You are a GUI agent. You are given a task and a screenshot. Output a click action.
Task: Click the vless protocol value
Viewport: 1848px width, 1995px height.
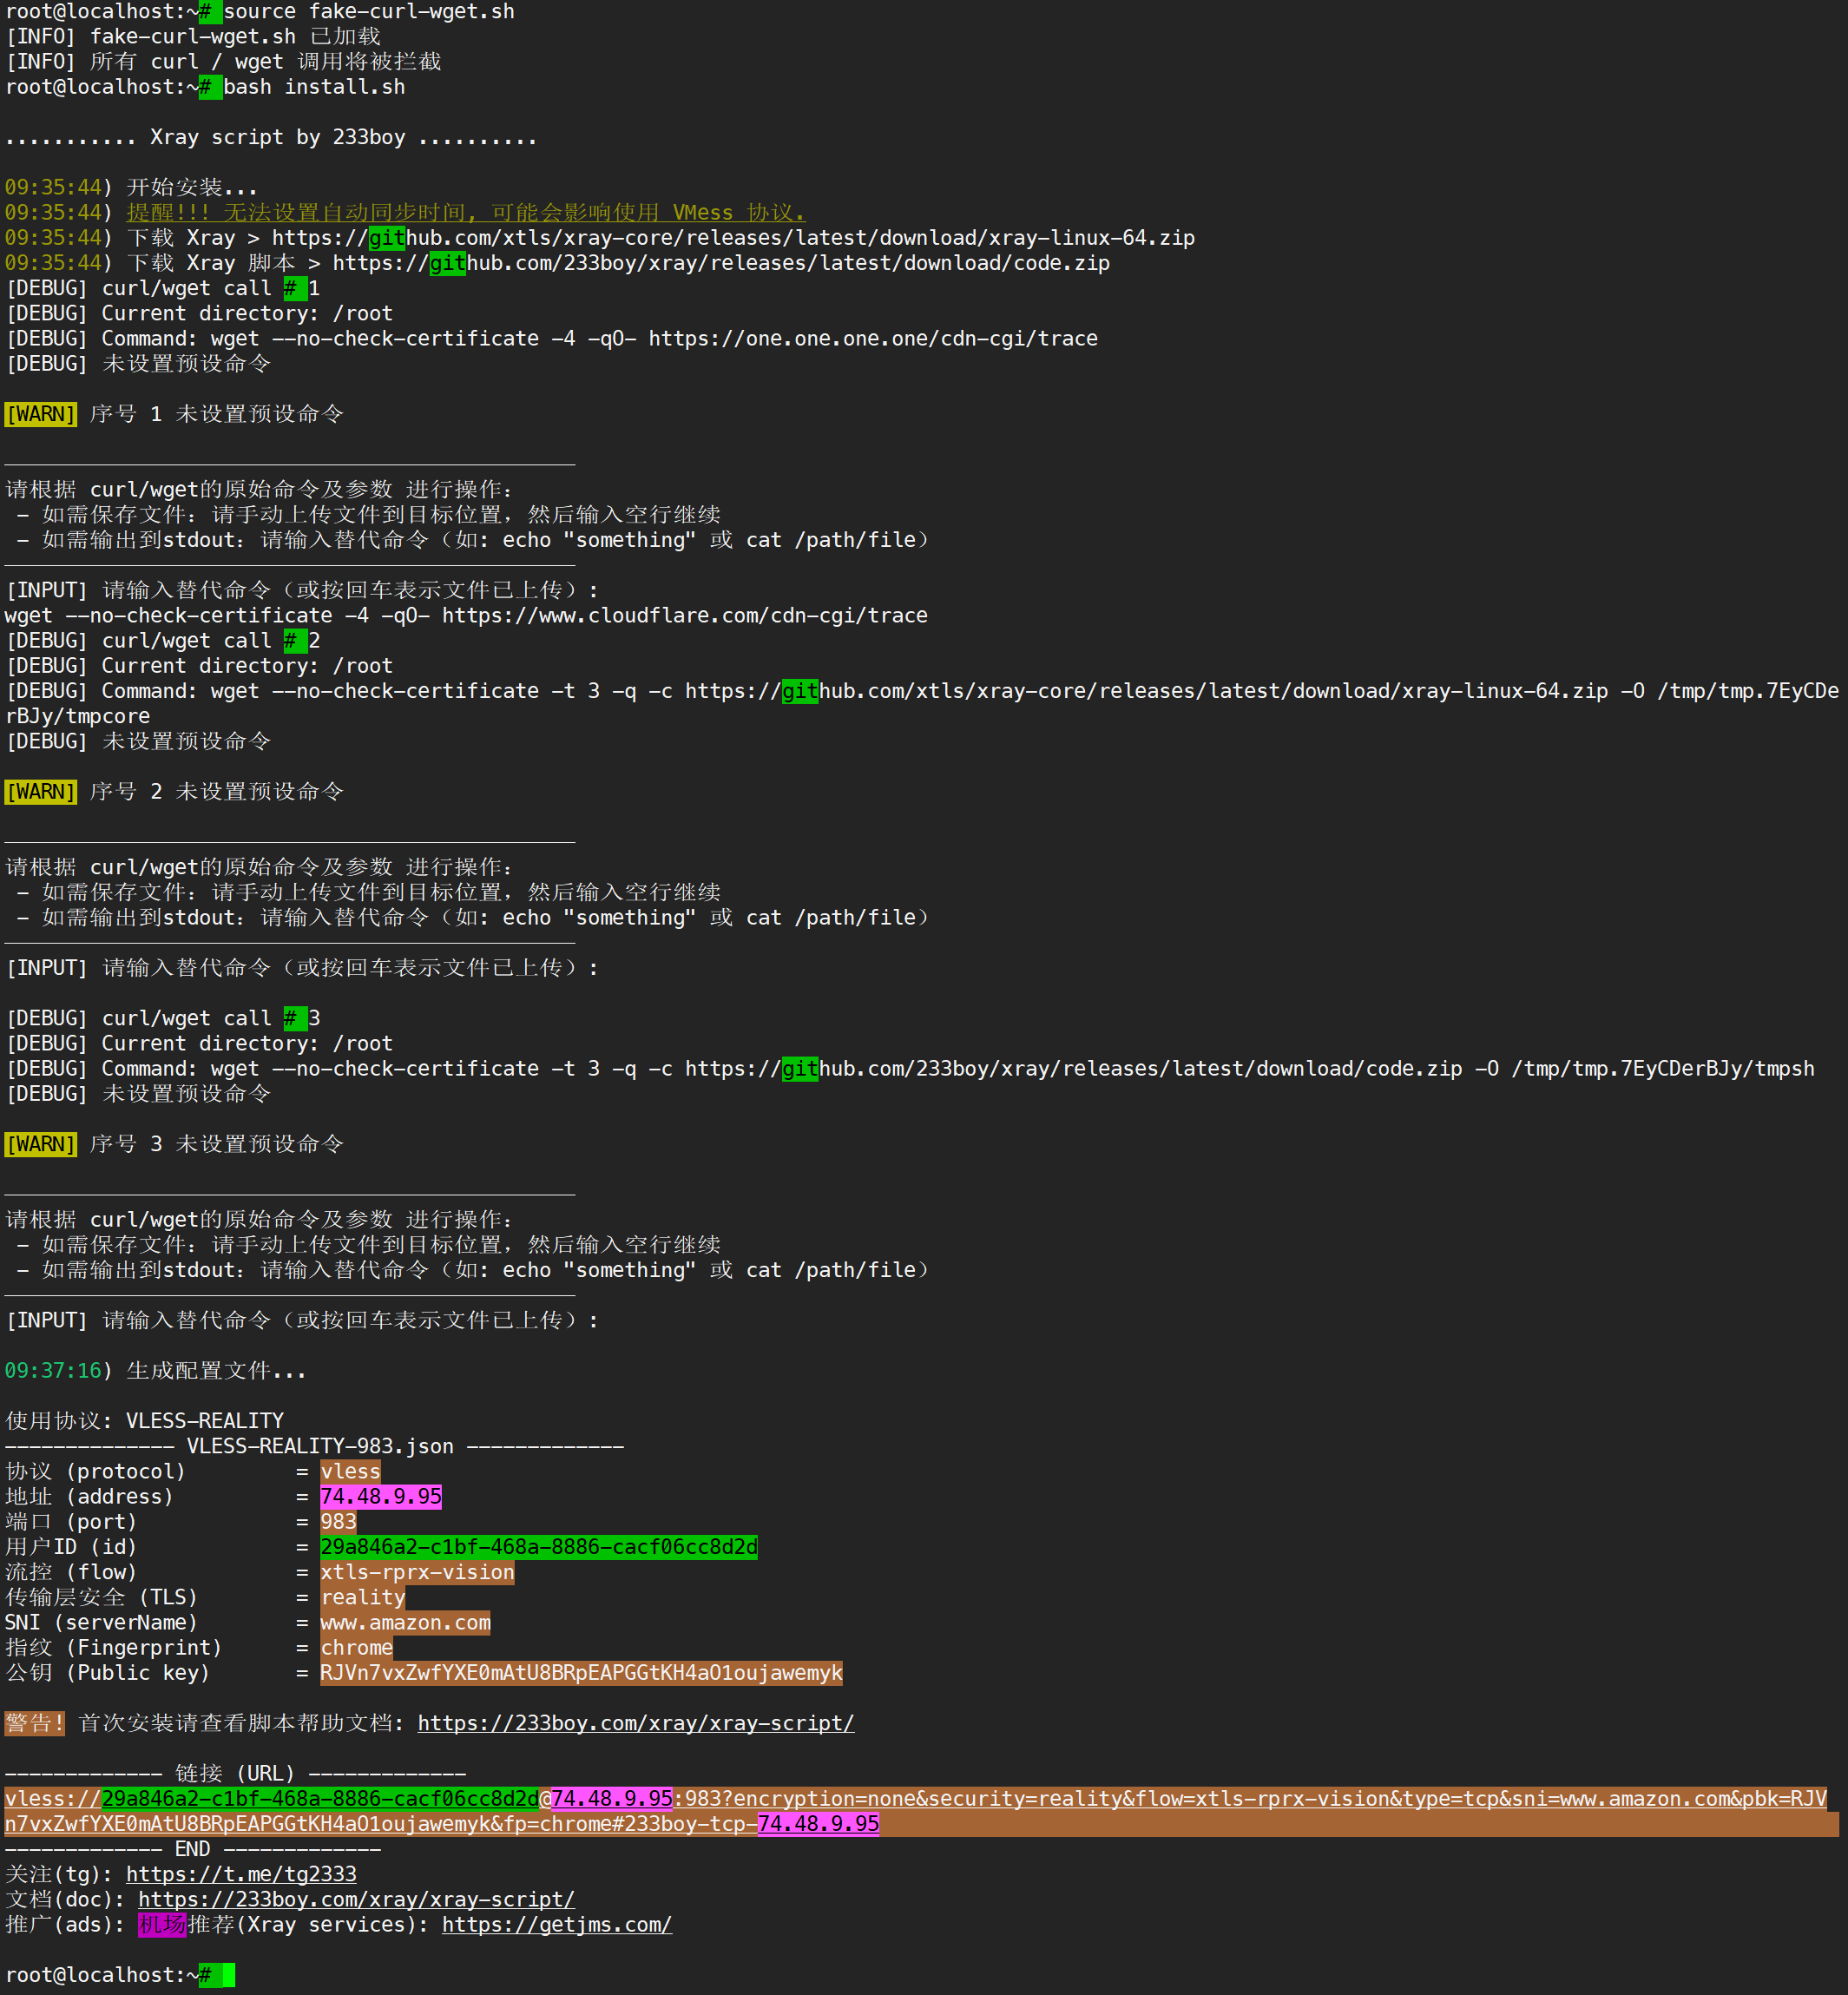click(350, 1471)
